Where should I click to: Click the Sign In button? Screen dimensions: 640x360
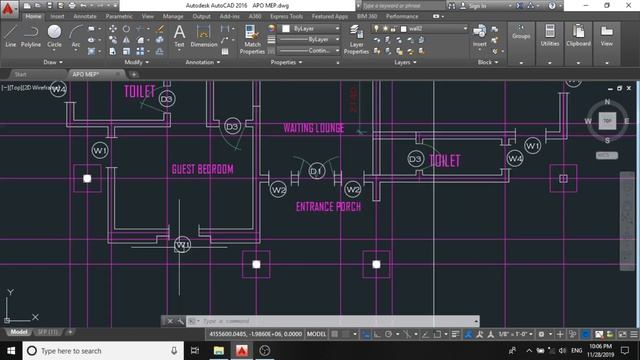pyautogui.click(x=473, y=6)
